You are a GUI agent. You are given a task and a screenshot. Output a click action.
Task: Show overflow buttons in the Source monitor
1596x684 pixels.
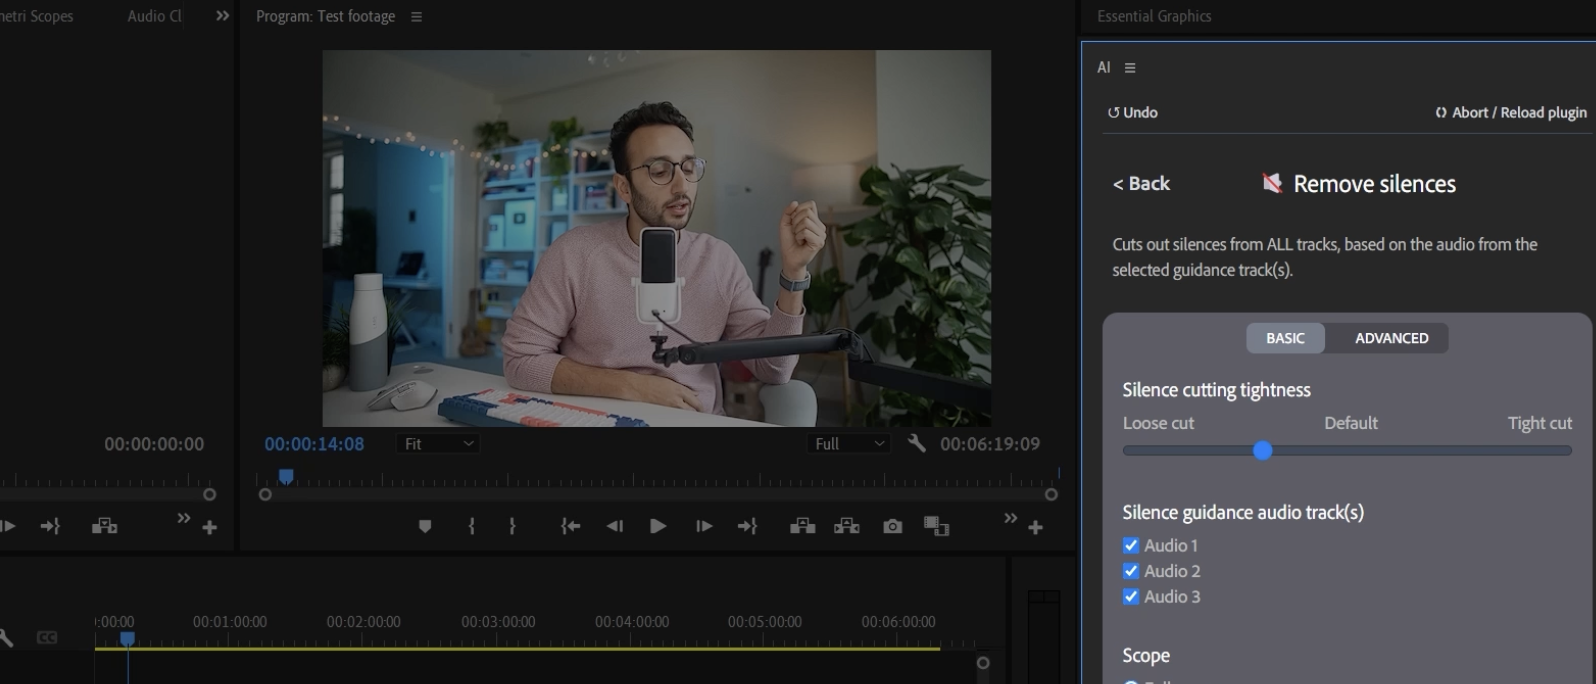[x=183, y=518]
